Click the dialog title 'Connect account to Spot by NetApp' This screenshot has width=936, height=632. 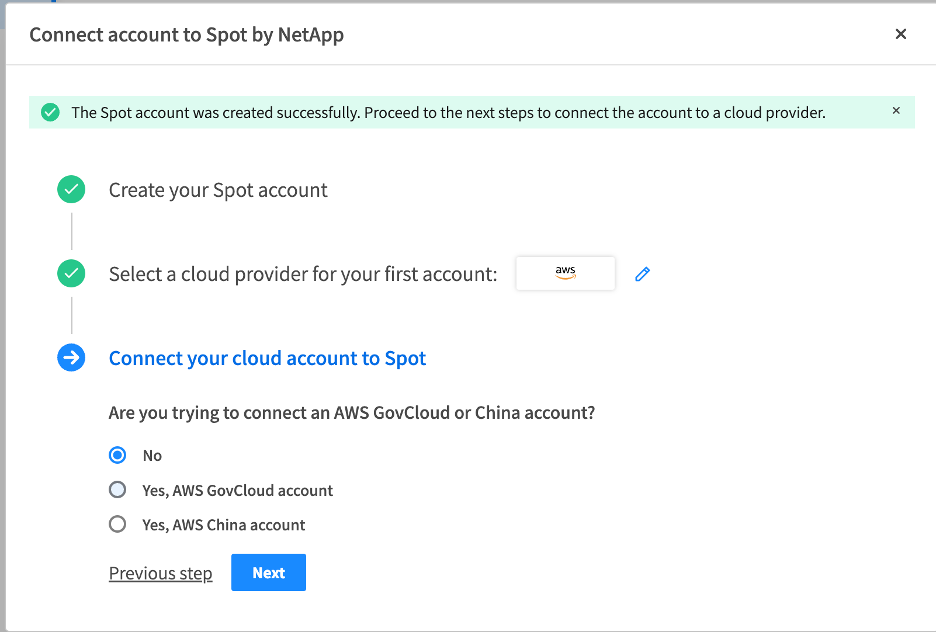(186, 35)
